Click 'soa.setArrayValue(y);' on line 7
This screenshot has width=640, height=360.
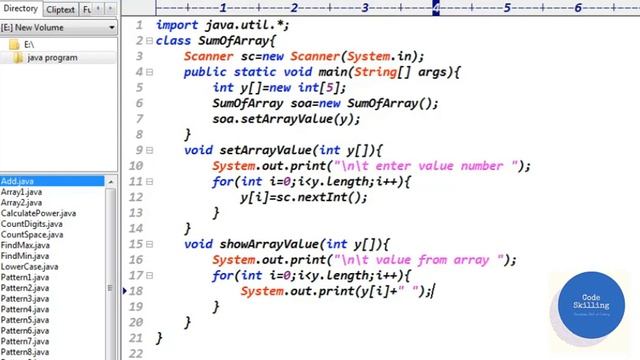tap(287, 119)
